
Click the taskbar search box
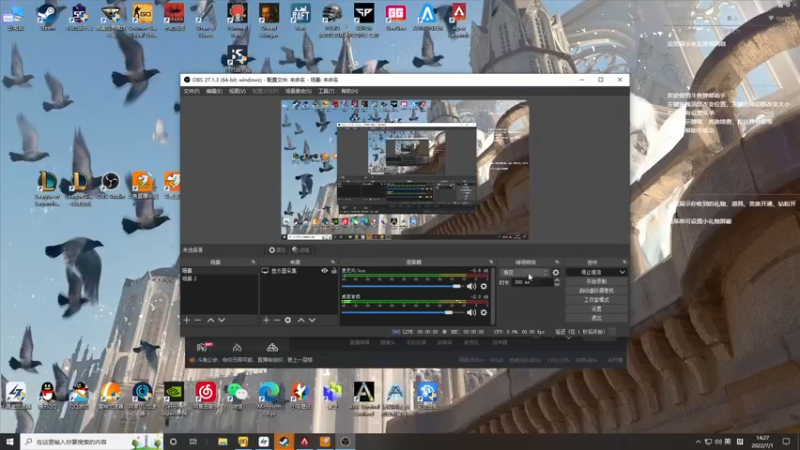(92, 441)
